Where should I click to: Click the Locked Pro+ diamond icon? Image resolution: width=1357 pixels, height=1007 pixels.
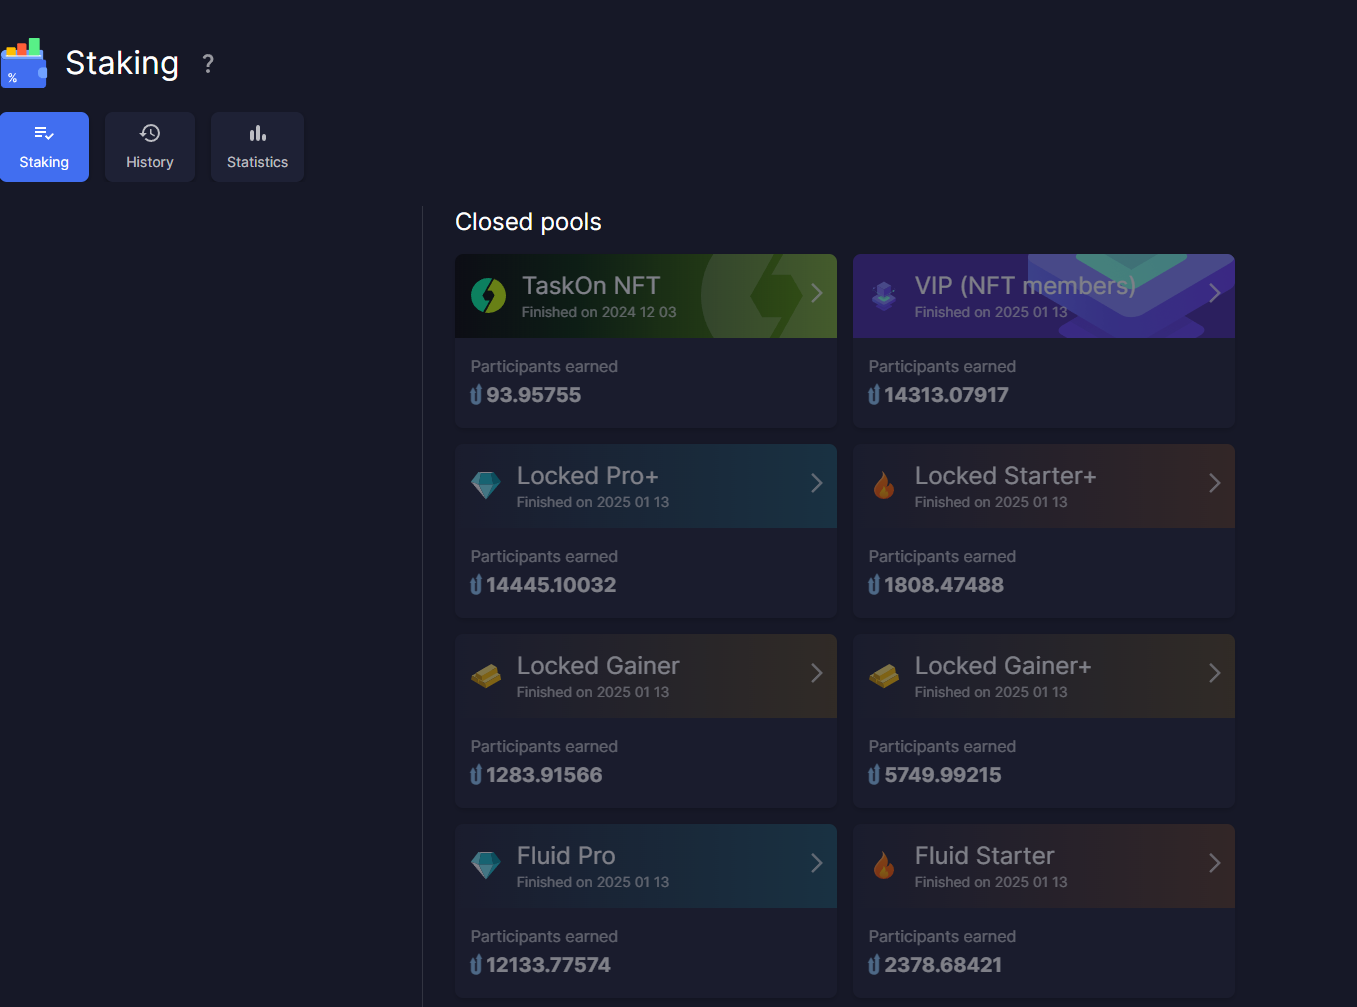tap(486, 485)
